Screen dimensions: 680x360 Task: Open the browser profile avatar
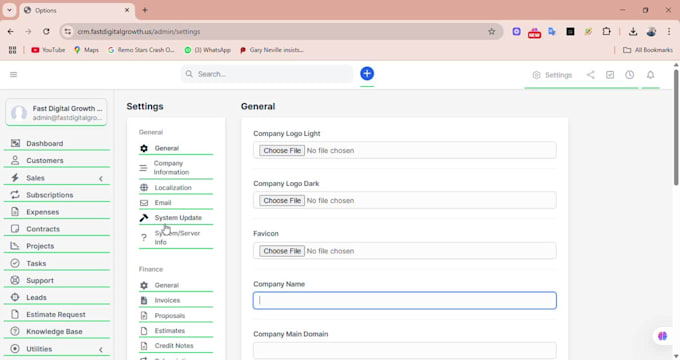tap(651, 32)
